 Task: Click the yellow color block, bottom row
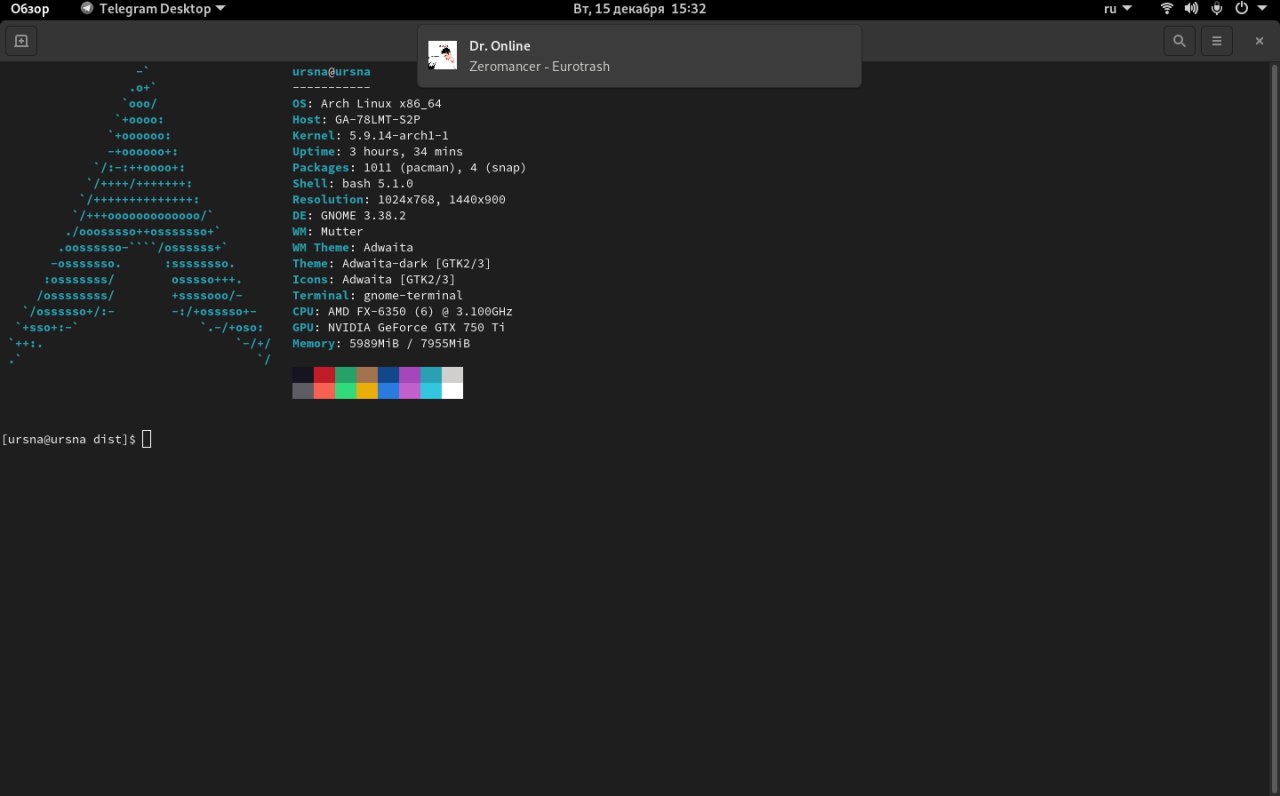[x=367, y=391]
